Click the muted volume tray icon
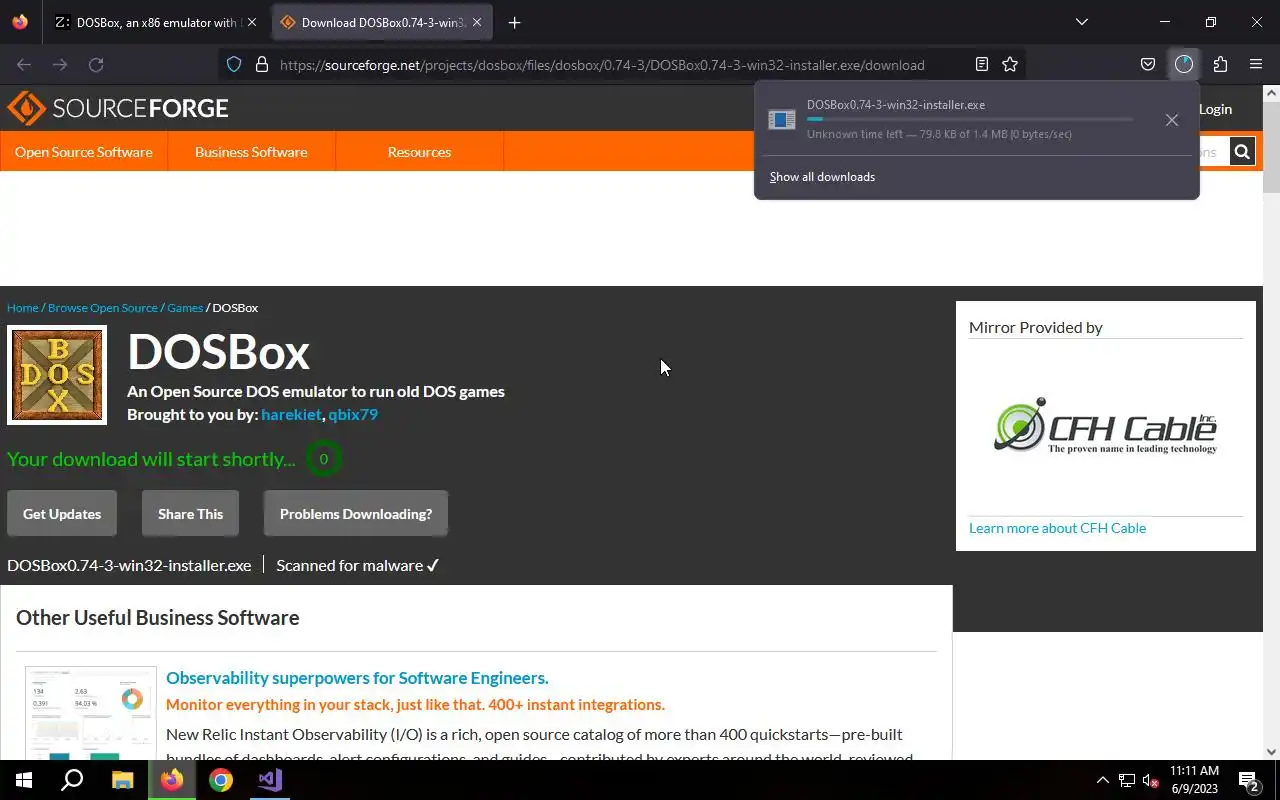This screenshot has width=1280, height=800. click(x=1151, y=780)
